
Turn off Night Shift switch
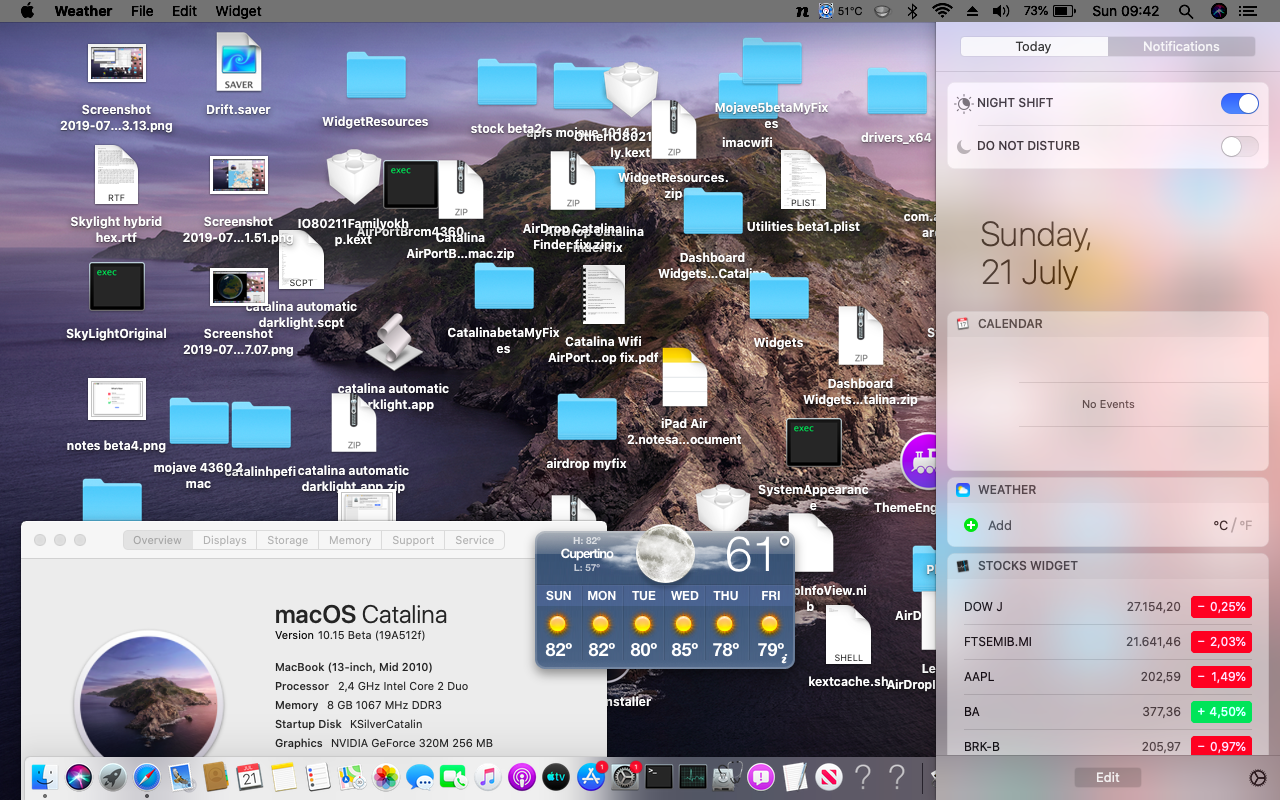pyautogui.click(x=1240, y=103)
